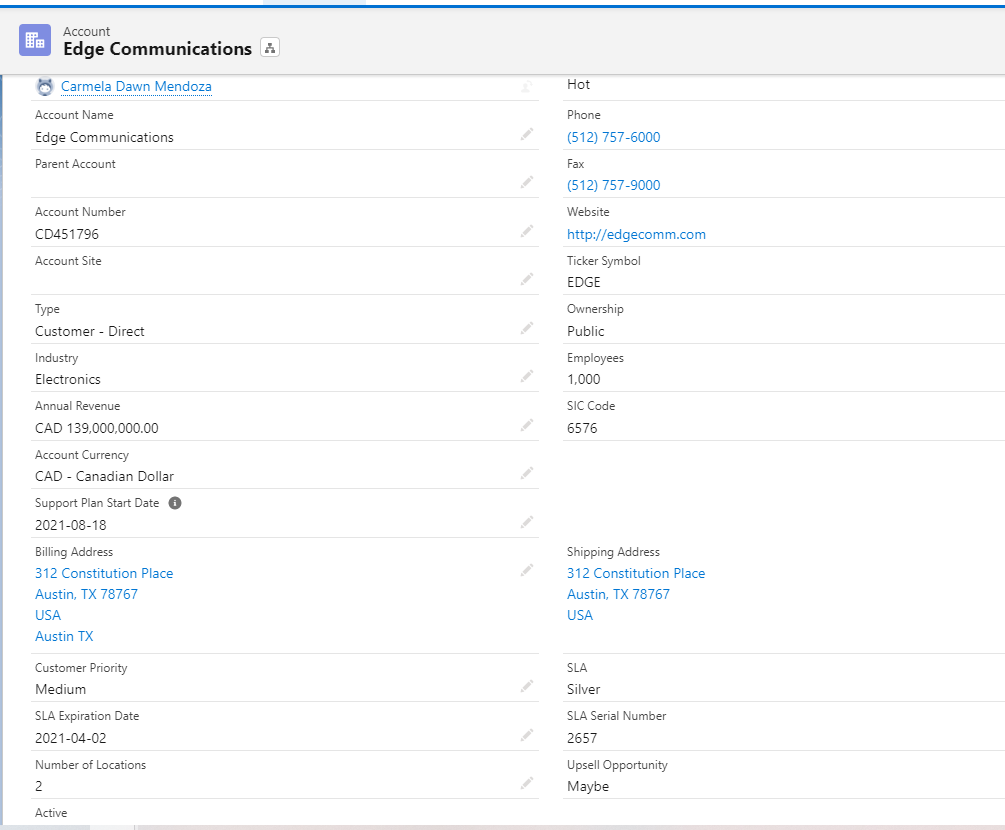1005x830 pixels.
Task: Click the Annual Revenue edit pencil
Action: pos(527,425)
